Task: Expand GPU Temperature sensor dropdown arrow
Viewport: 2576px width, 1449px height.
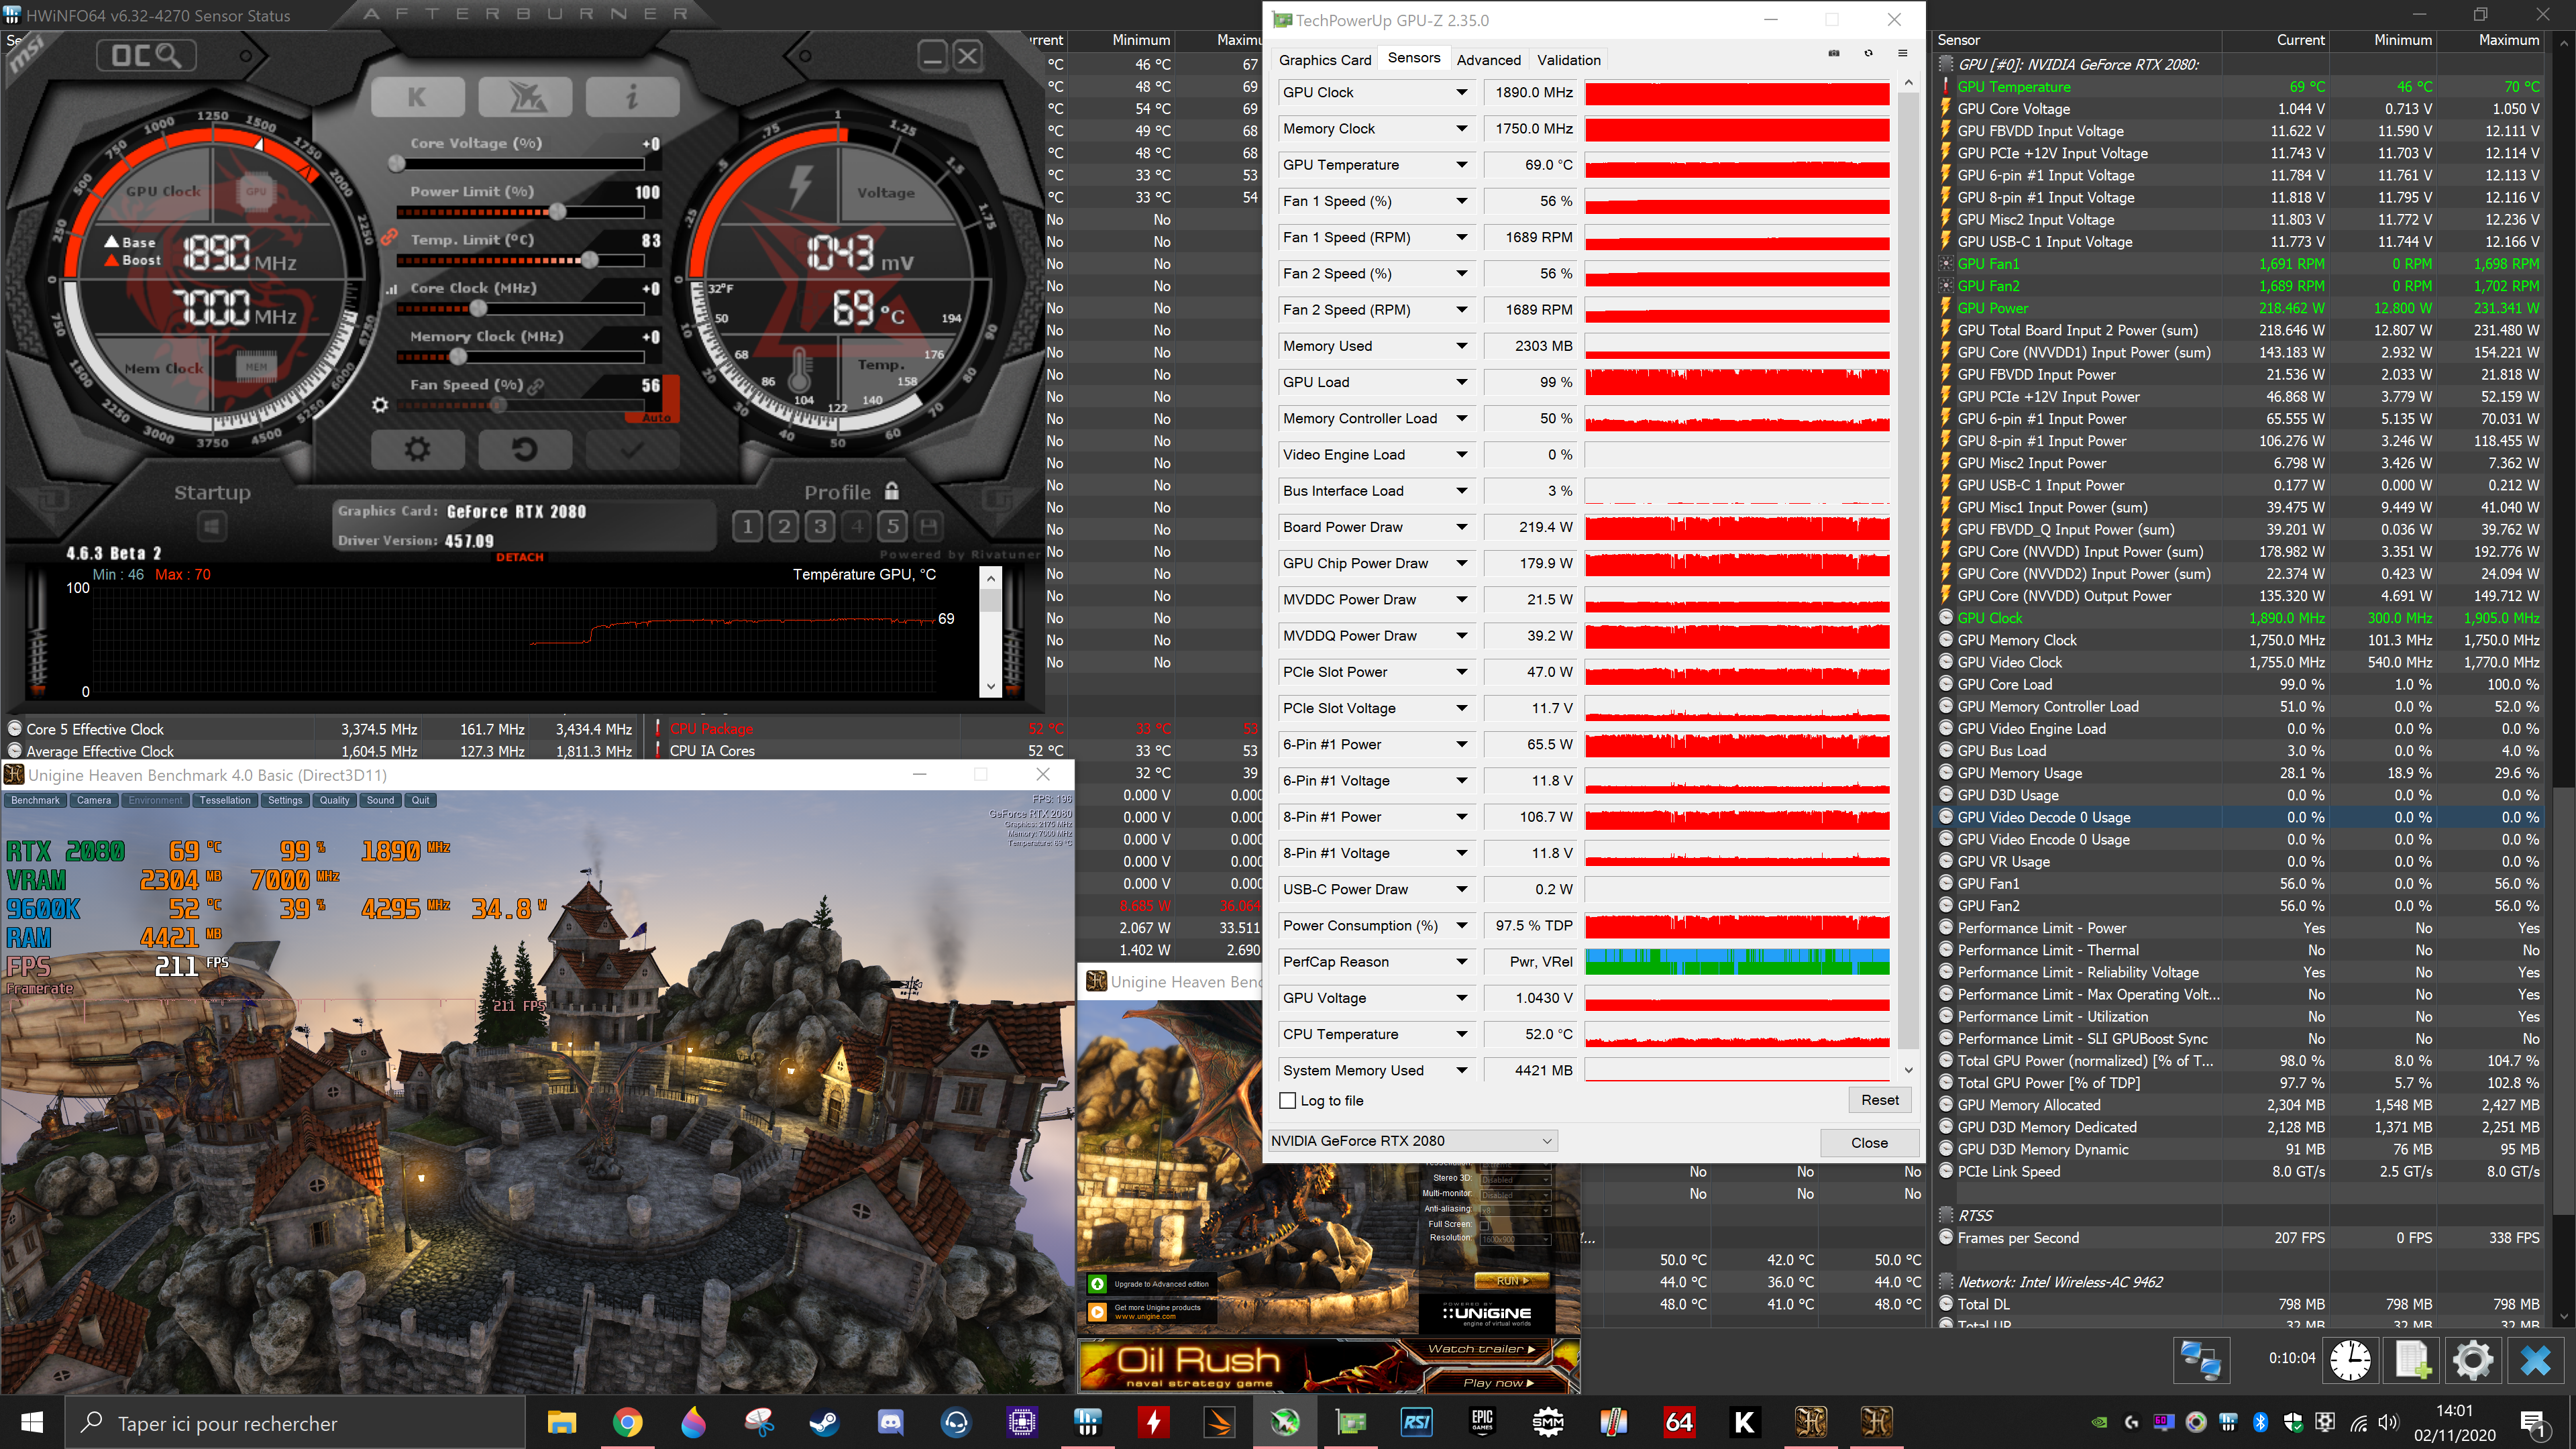Action: tap(1462, 165)
